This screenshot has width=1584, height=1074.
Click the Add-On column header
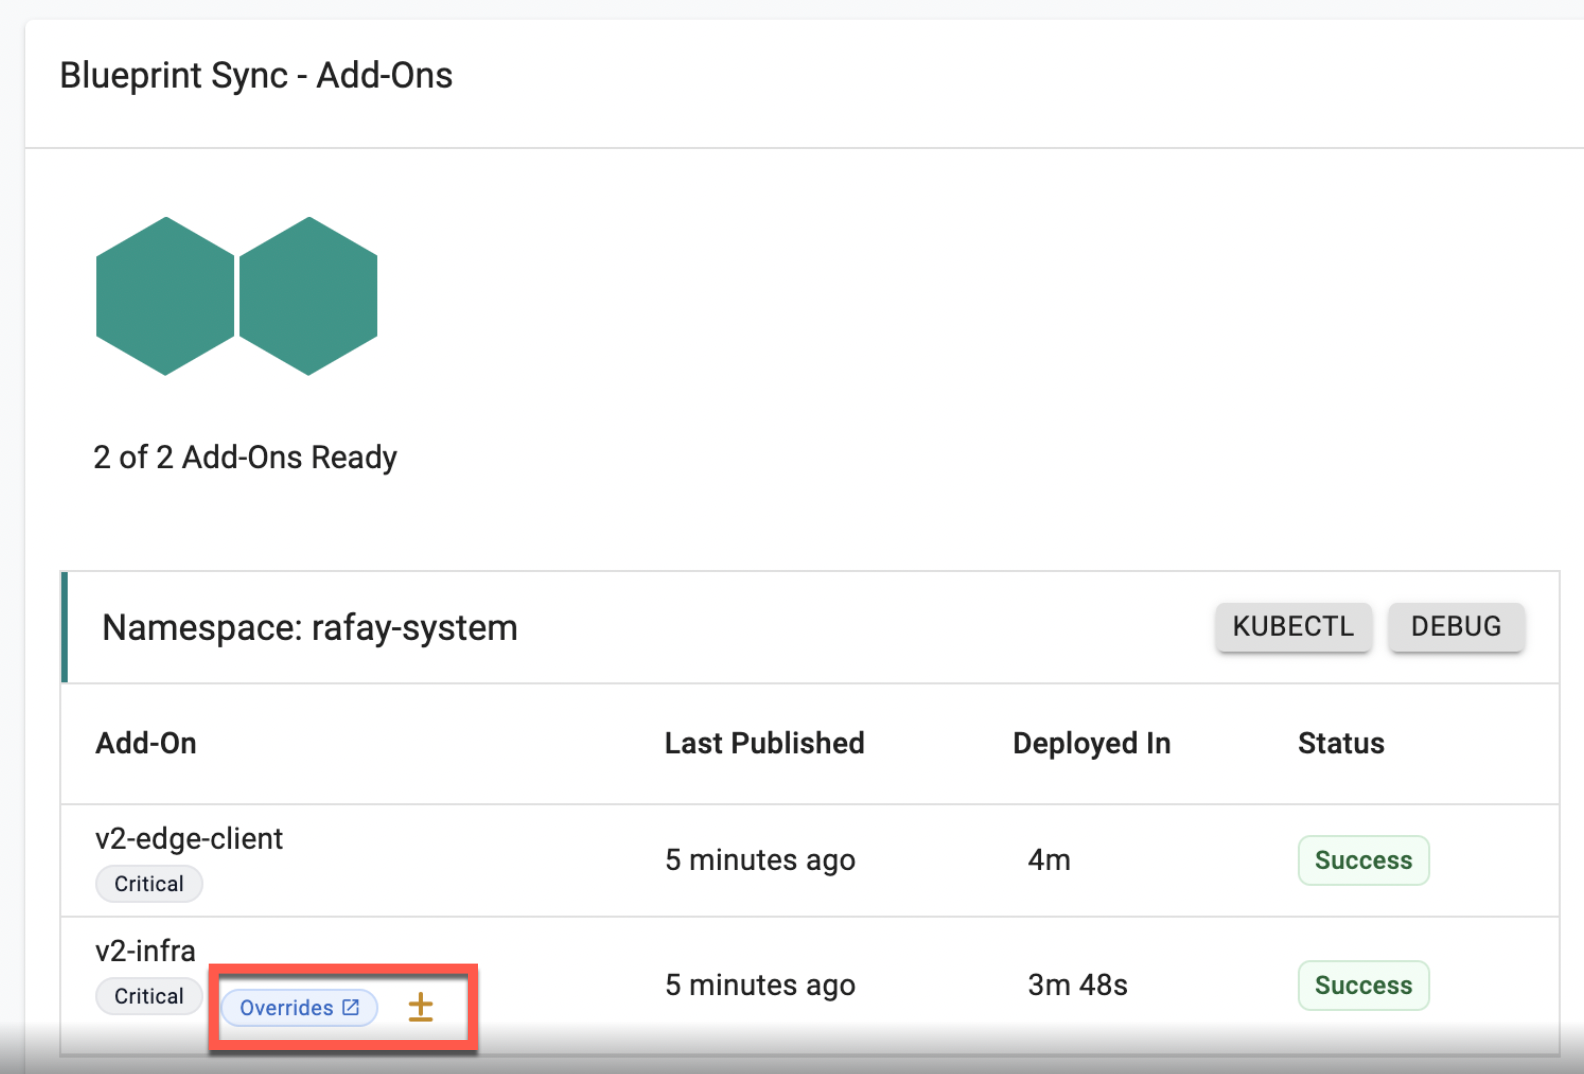[x=146, y=743]
